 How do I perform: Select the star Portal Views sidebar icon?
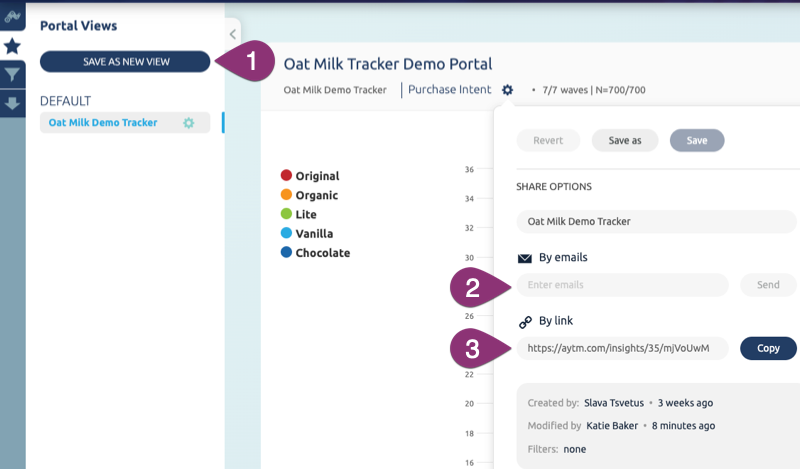click(12, 46)
